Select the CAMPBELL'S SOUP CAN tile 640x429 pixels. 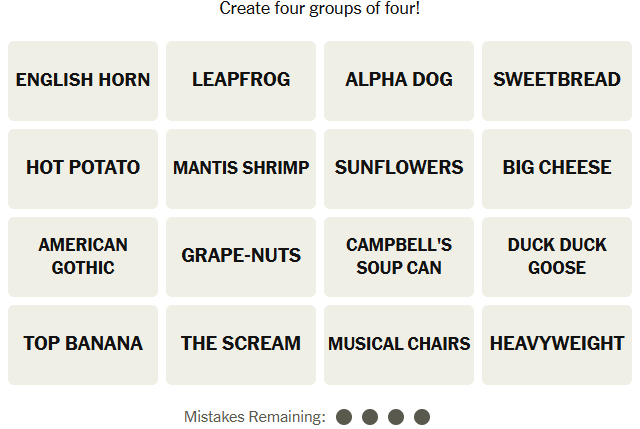[399, 257]
